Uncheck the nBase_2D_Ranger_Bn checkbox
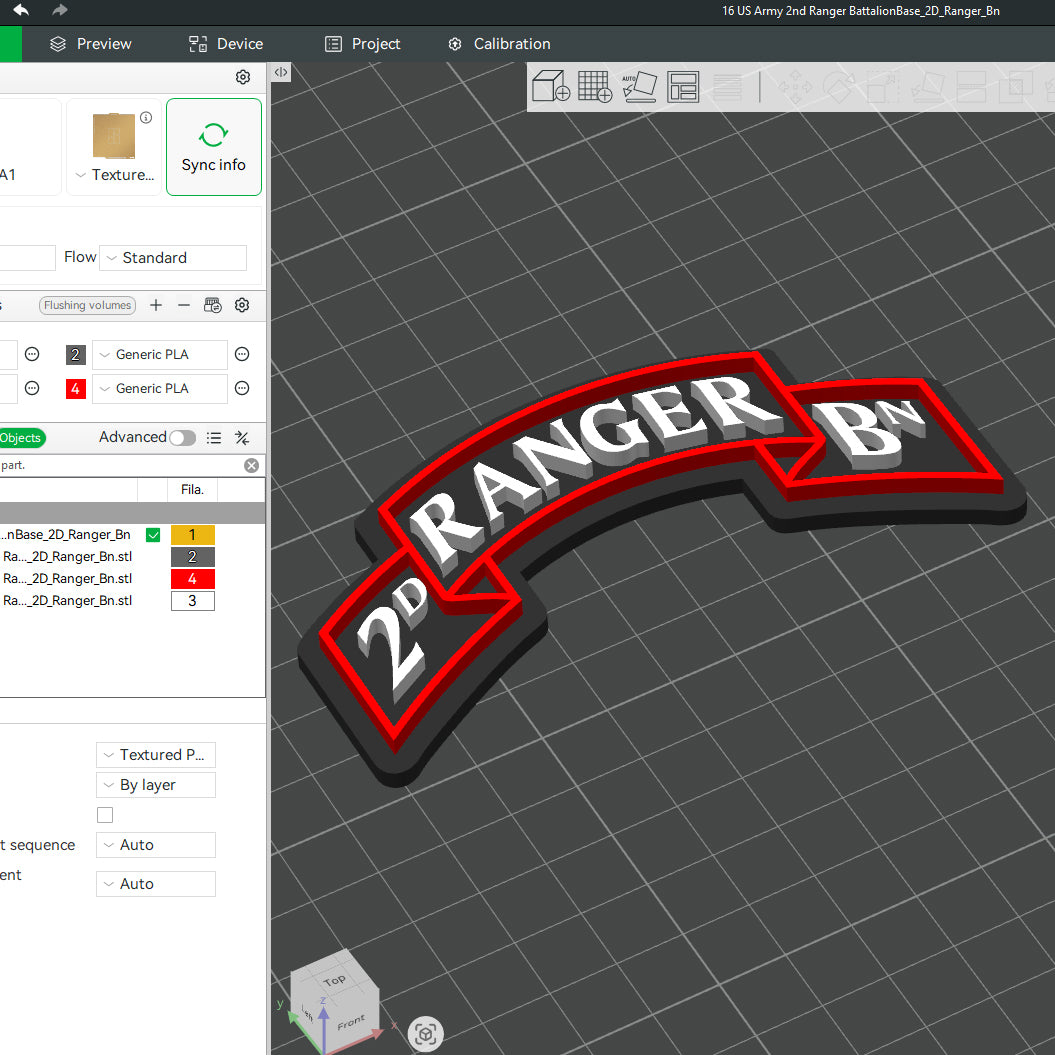Viewport: 1055px width, 1055px height. pyautogui.click(x=152, y=534)
